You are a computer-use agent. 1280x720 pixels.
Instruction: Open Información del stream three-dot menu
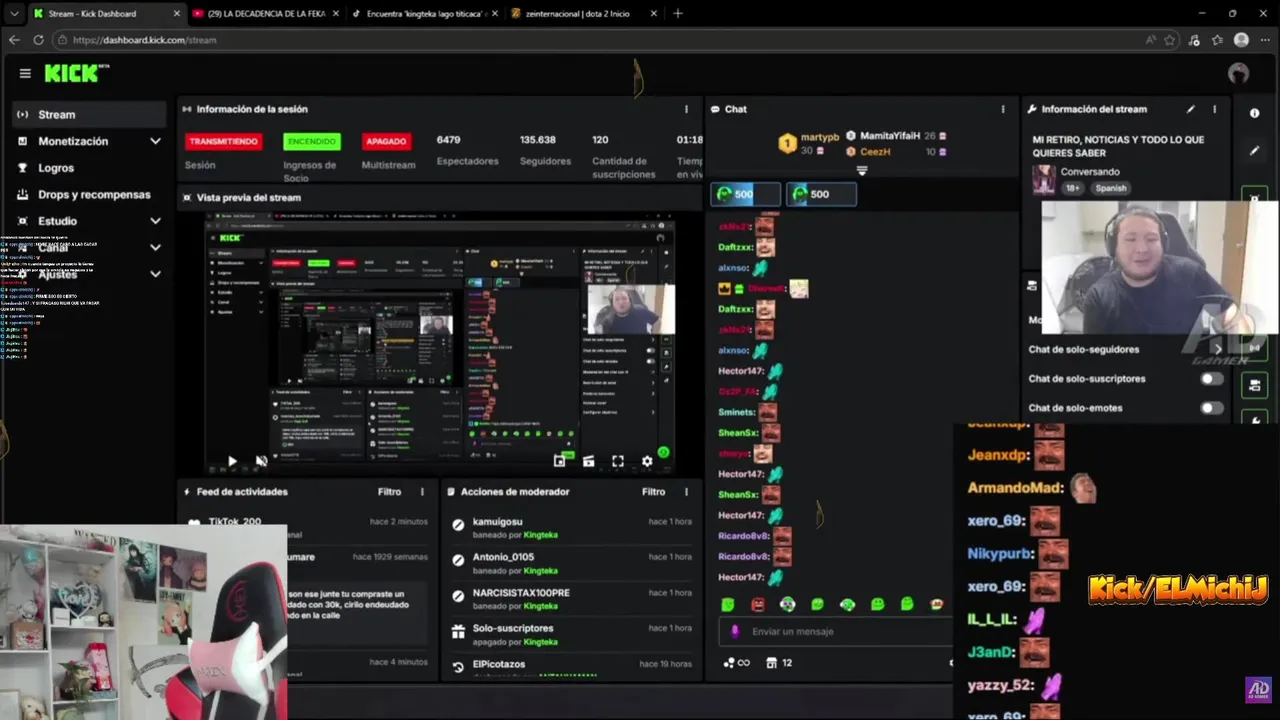point(1215,109)
